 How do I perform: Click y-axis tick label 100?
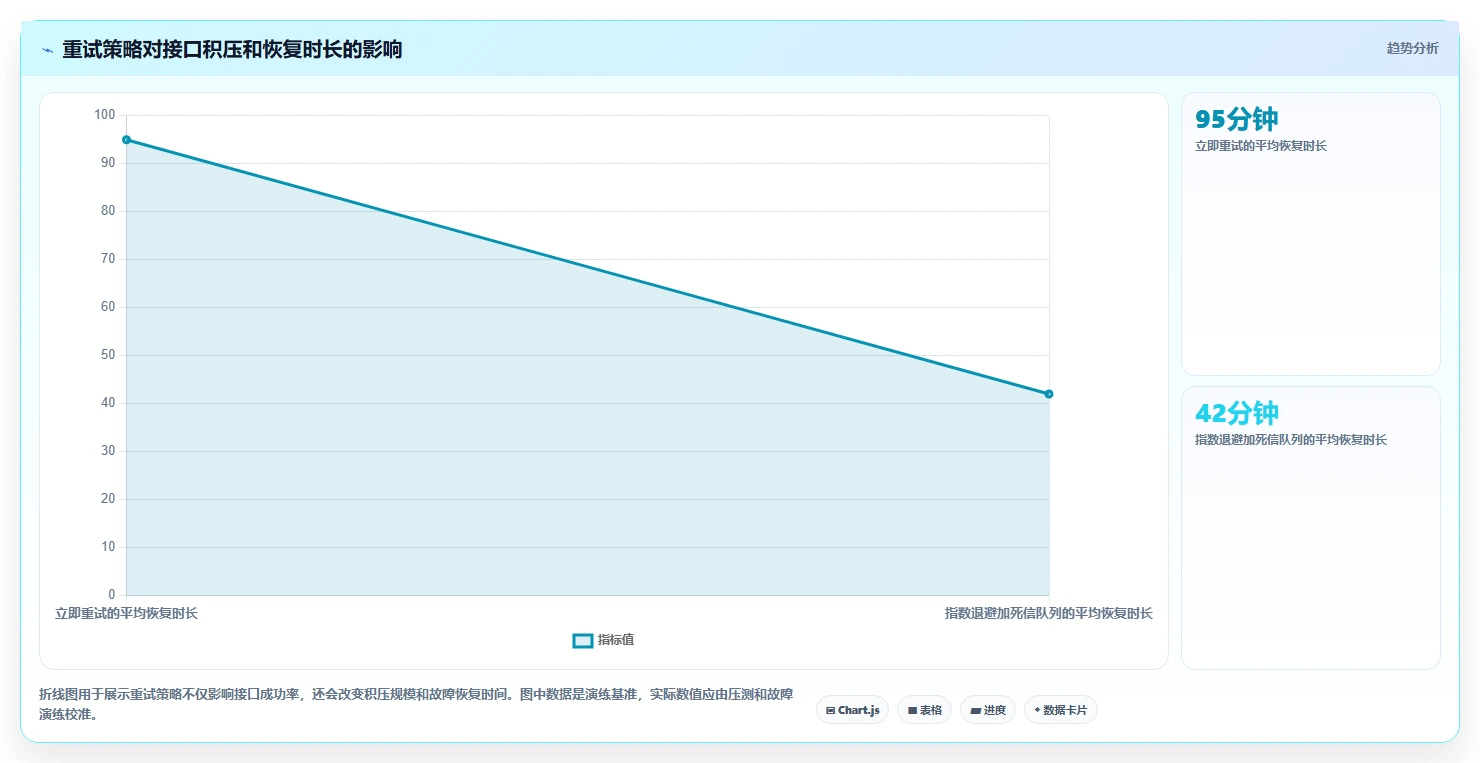(105, 115)
